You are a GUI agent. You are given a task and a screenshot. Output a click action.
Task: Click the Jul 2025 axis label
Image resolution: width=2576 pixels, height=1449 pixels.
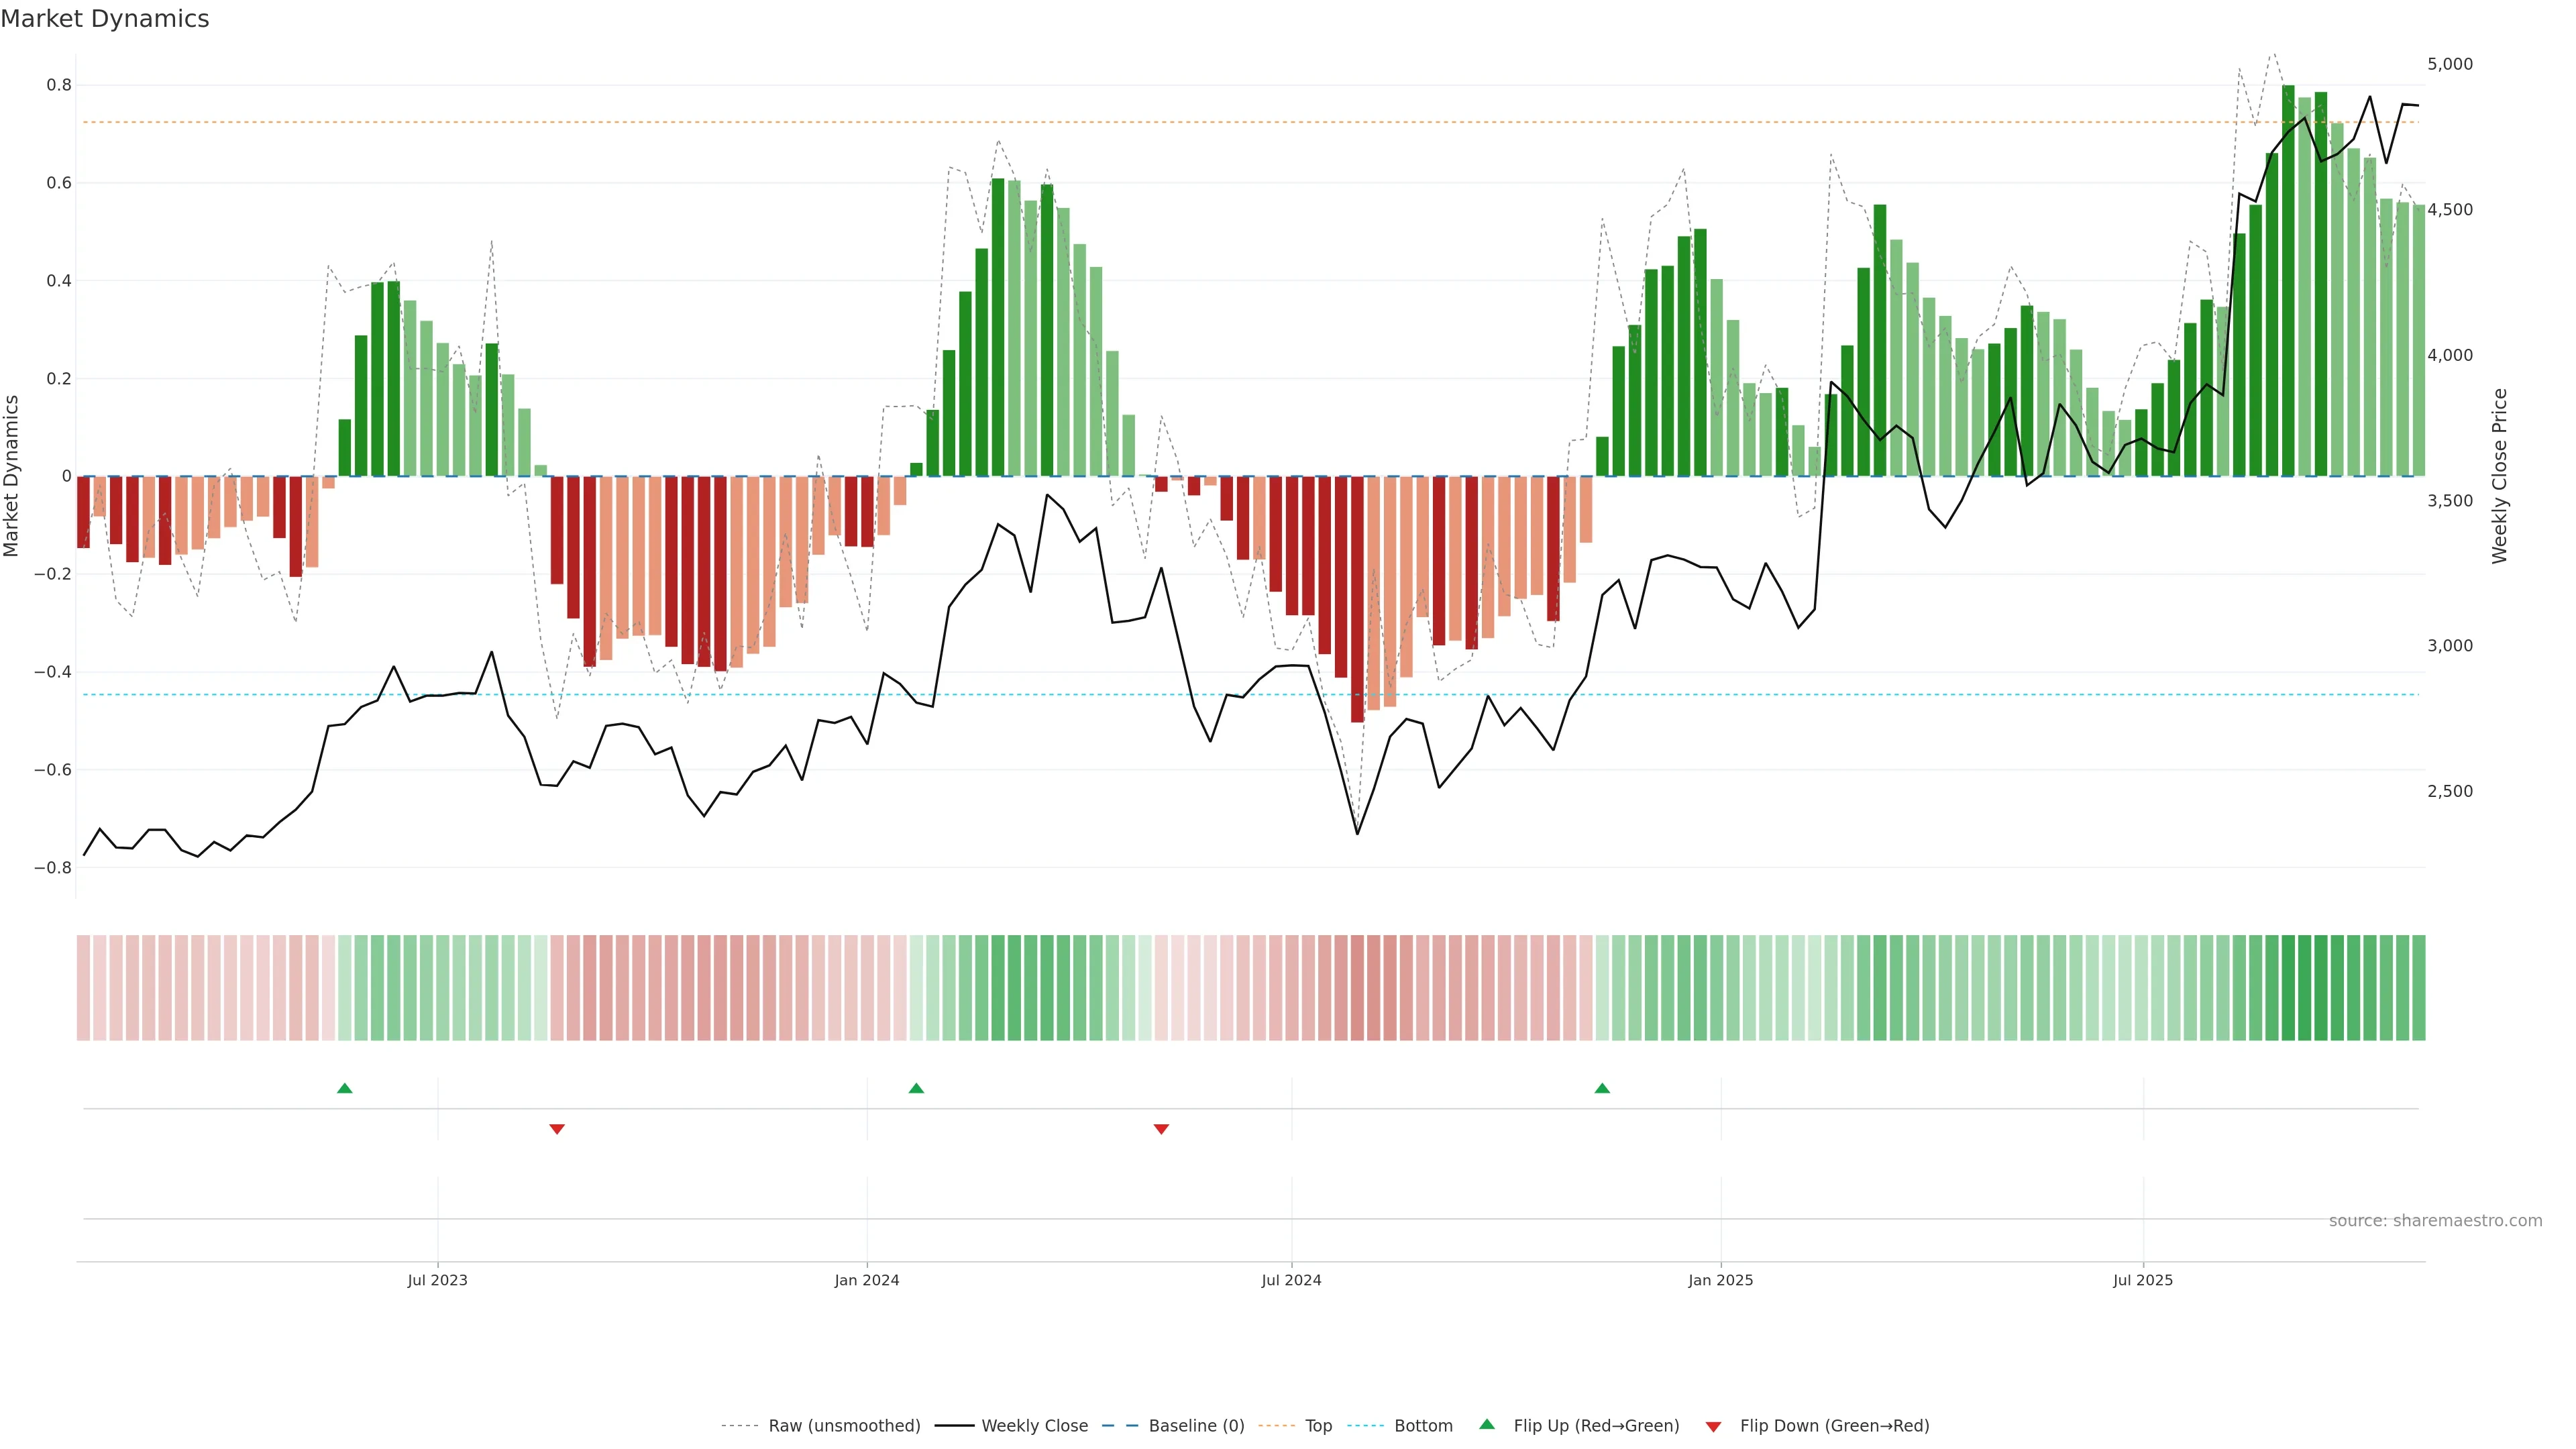click(x=2142, y=1280)
